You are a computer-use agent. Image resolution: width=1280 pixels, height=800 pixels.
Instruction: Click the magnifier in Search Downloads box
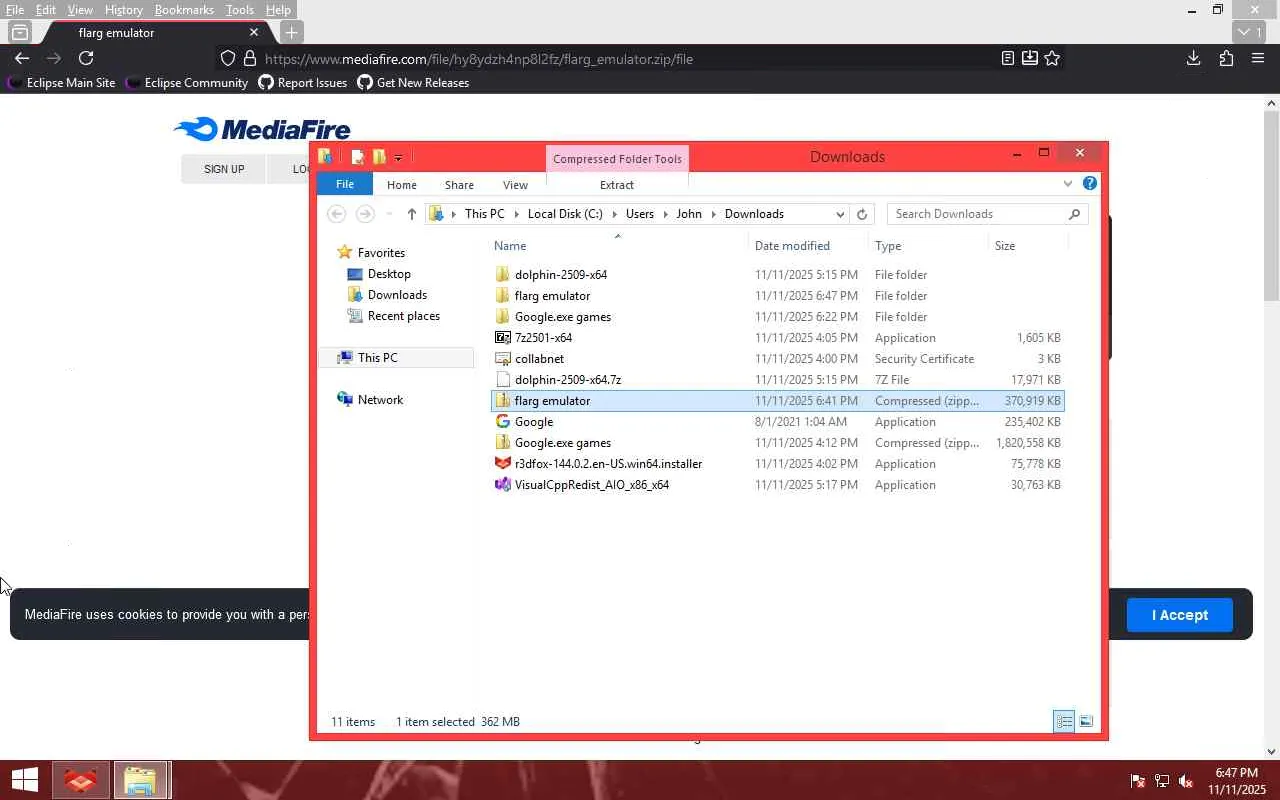1075,214
